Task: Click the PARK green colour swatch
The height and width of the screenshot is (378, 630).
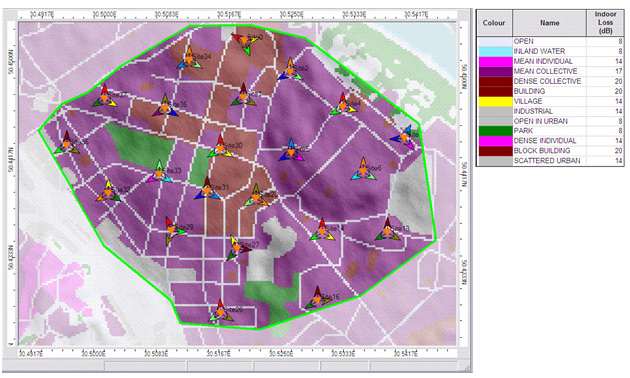Action: [495, 131]
